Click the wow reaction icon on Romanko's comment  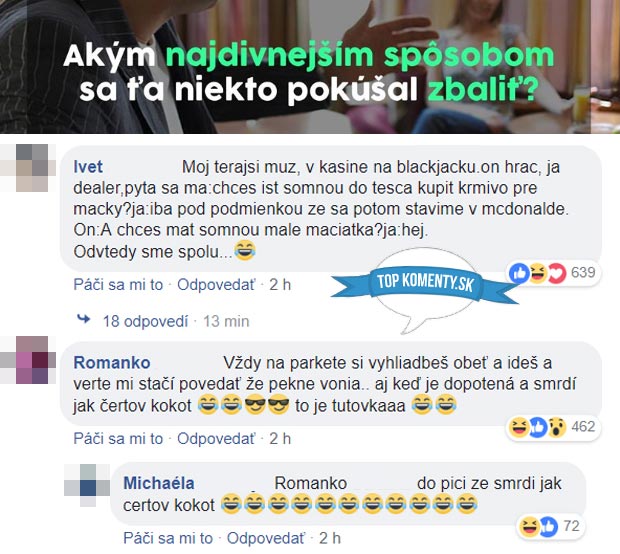coord(557,427)
